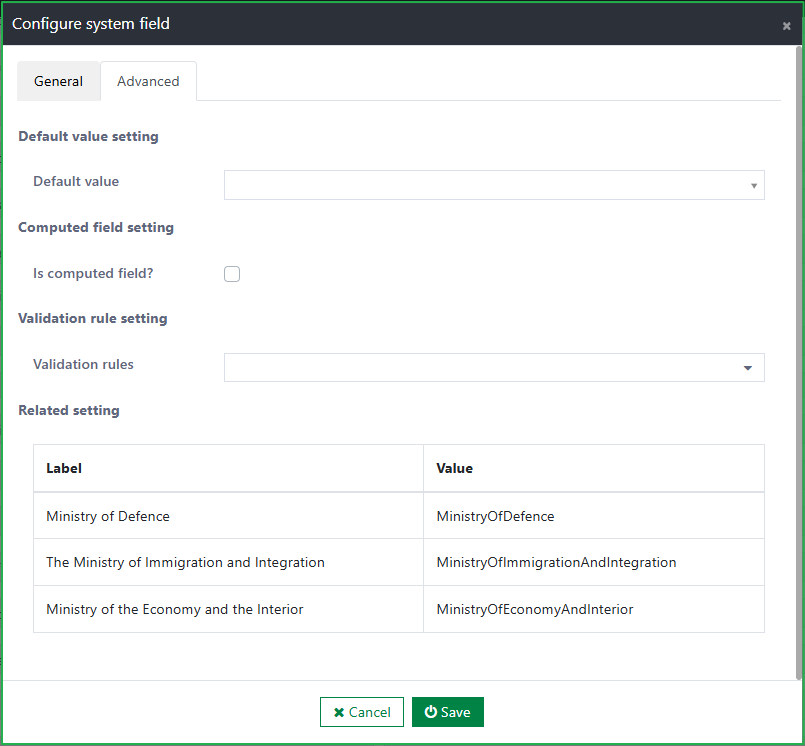The height and width of the screenshot is (746, 805).
Task: Close the Configure system field dialog
Action: point(786,26)
